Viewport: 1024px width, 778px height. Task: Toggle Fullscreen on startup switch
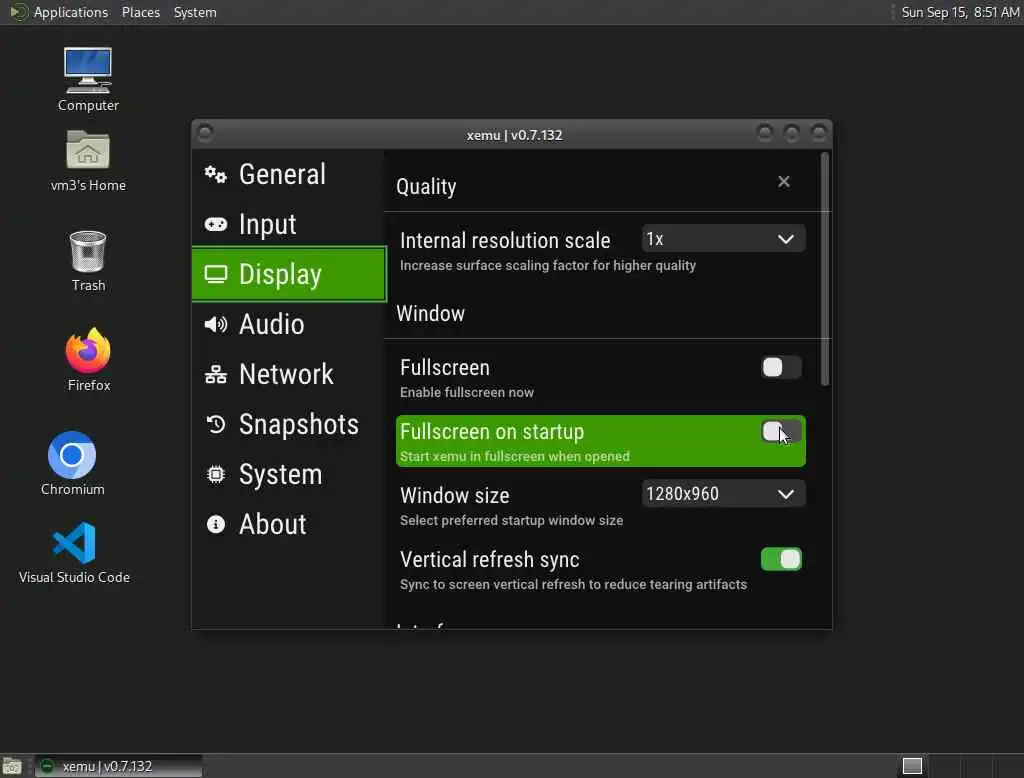[x=781, y=431]
